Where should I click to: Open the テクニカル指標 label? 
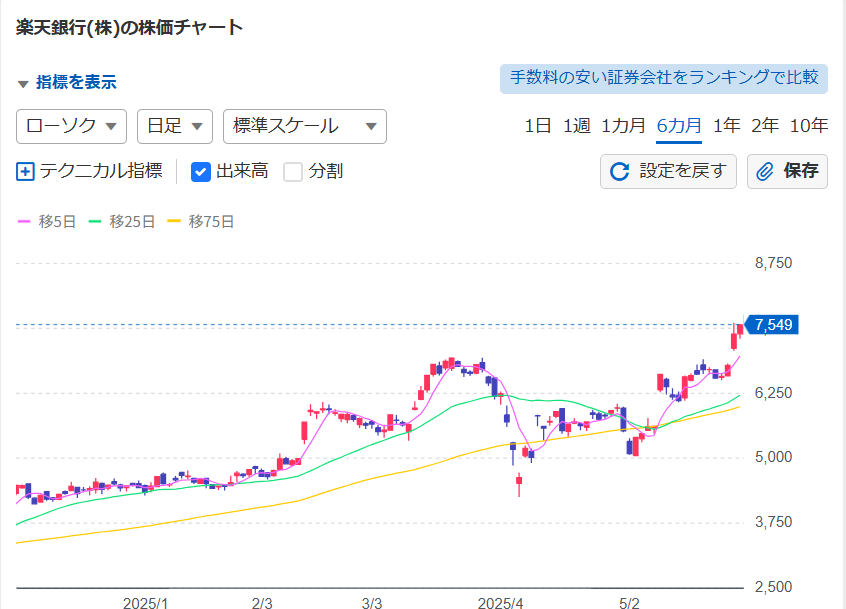click(x=101, y=171)
